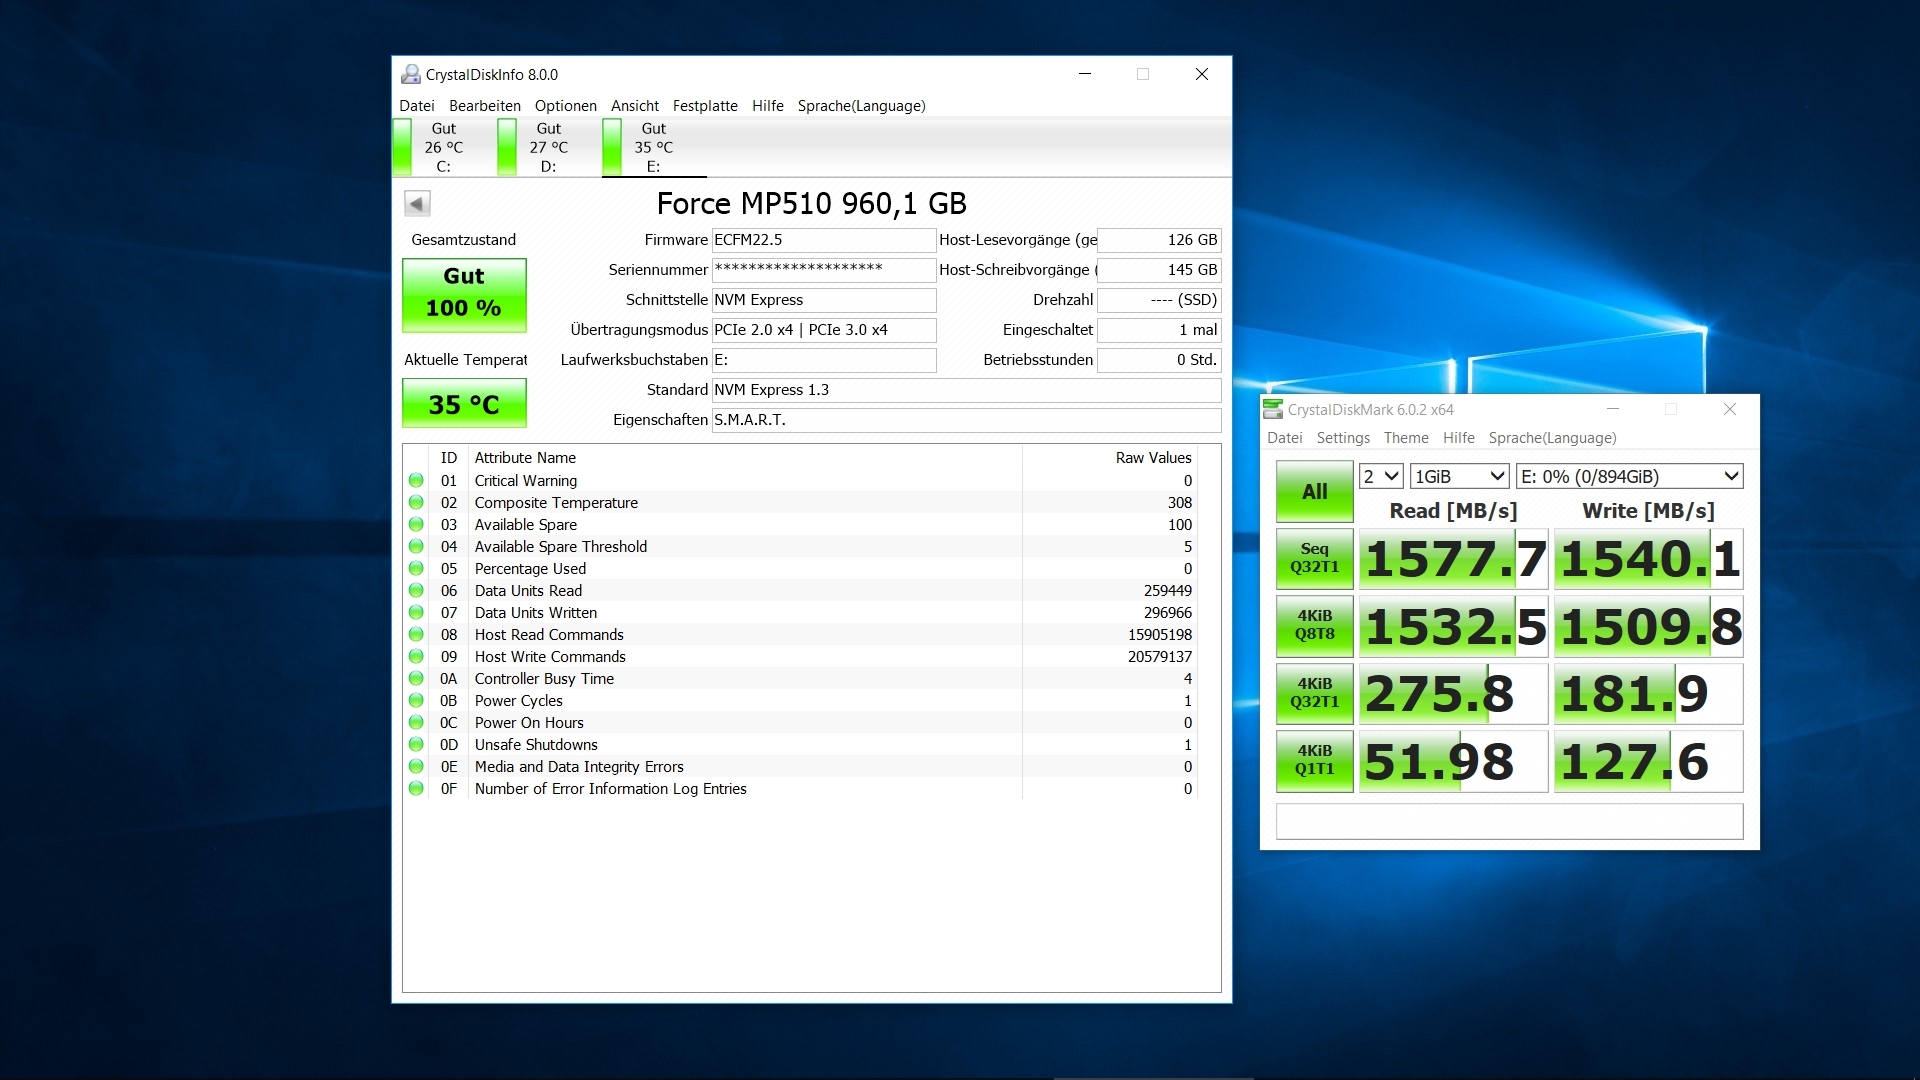Click the Eingeschaltet 1 mal value
The image size is (1920, 1080).
(x=1159, y=330)
